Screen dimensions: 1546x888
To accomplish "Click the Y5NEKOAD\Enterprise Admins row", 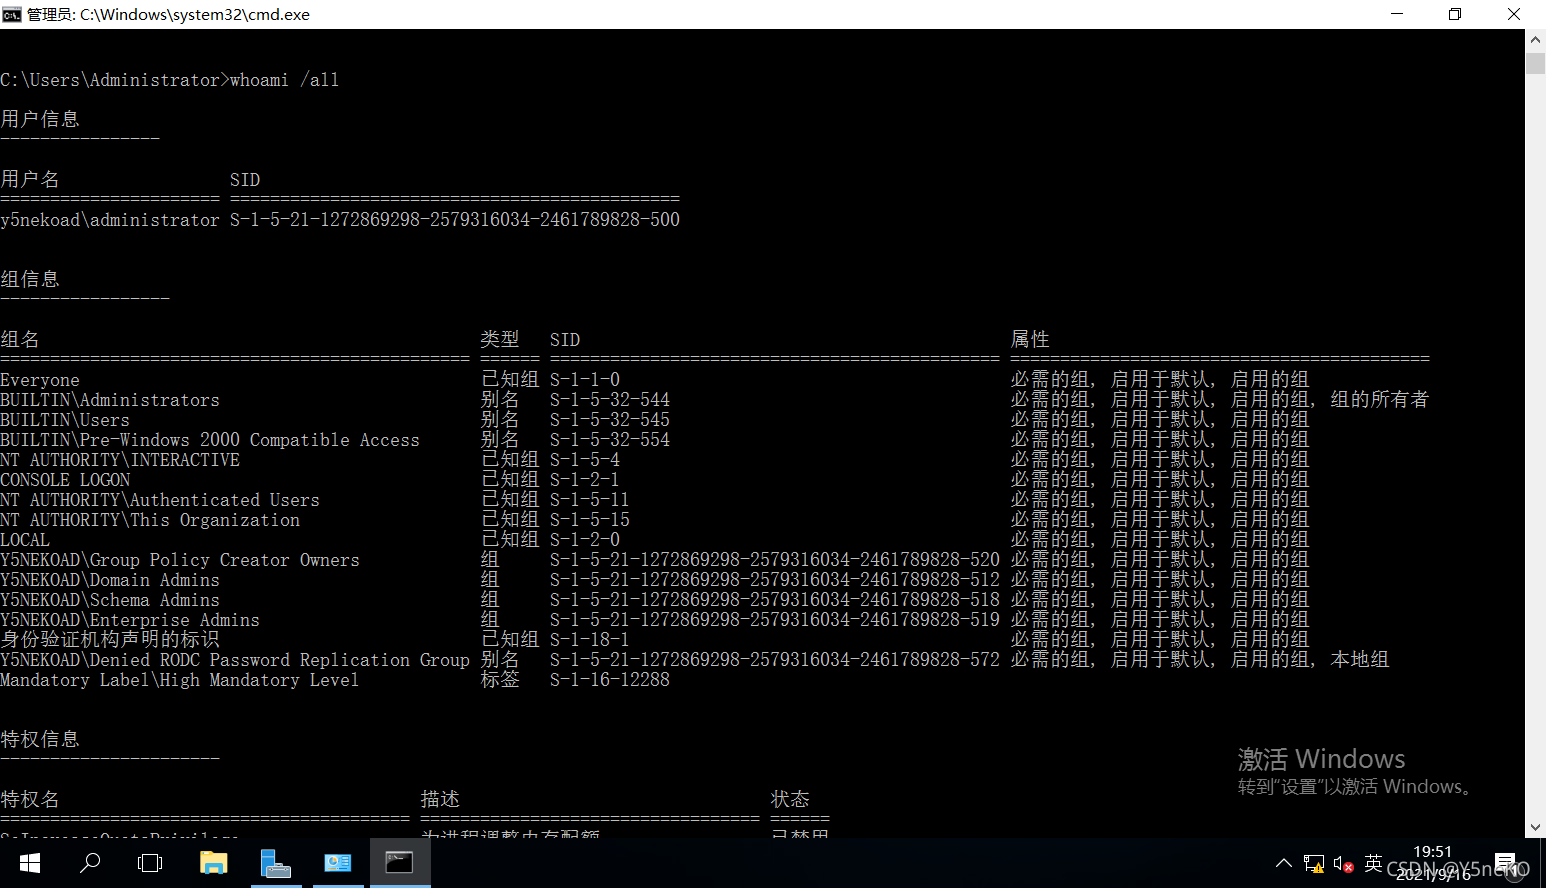I will (x=654, y=620).
